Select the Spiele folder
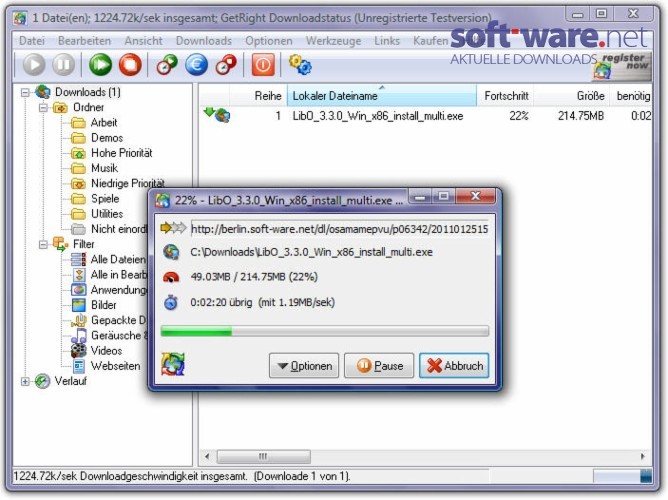This screenshot has height=500, width=668. (105, 199)
